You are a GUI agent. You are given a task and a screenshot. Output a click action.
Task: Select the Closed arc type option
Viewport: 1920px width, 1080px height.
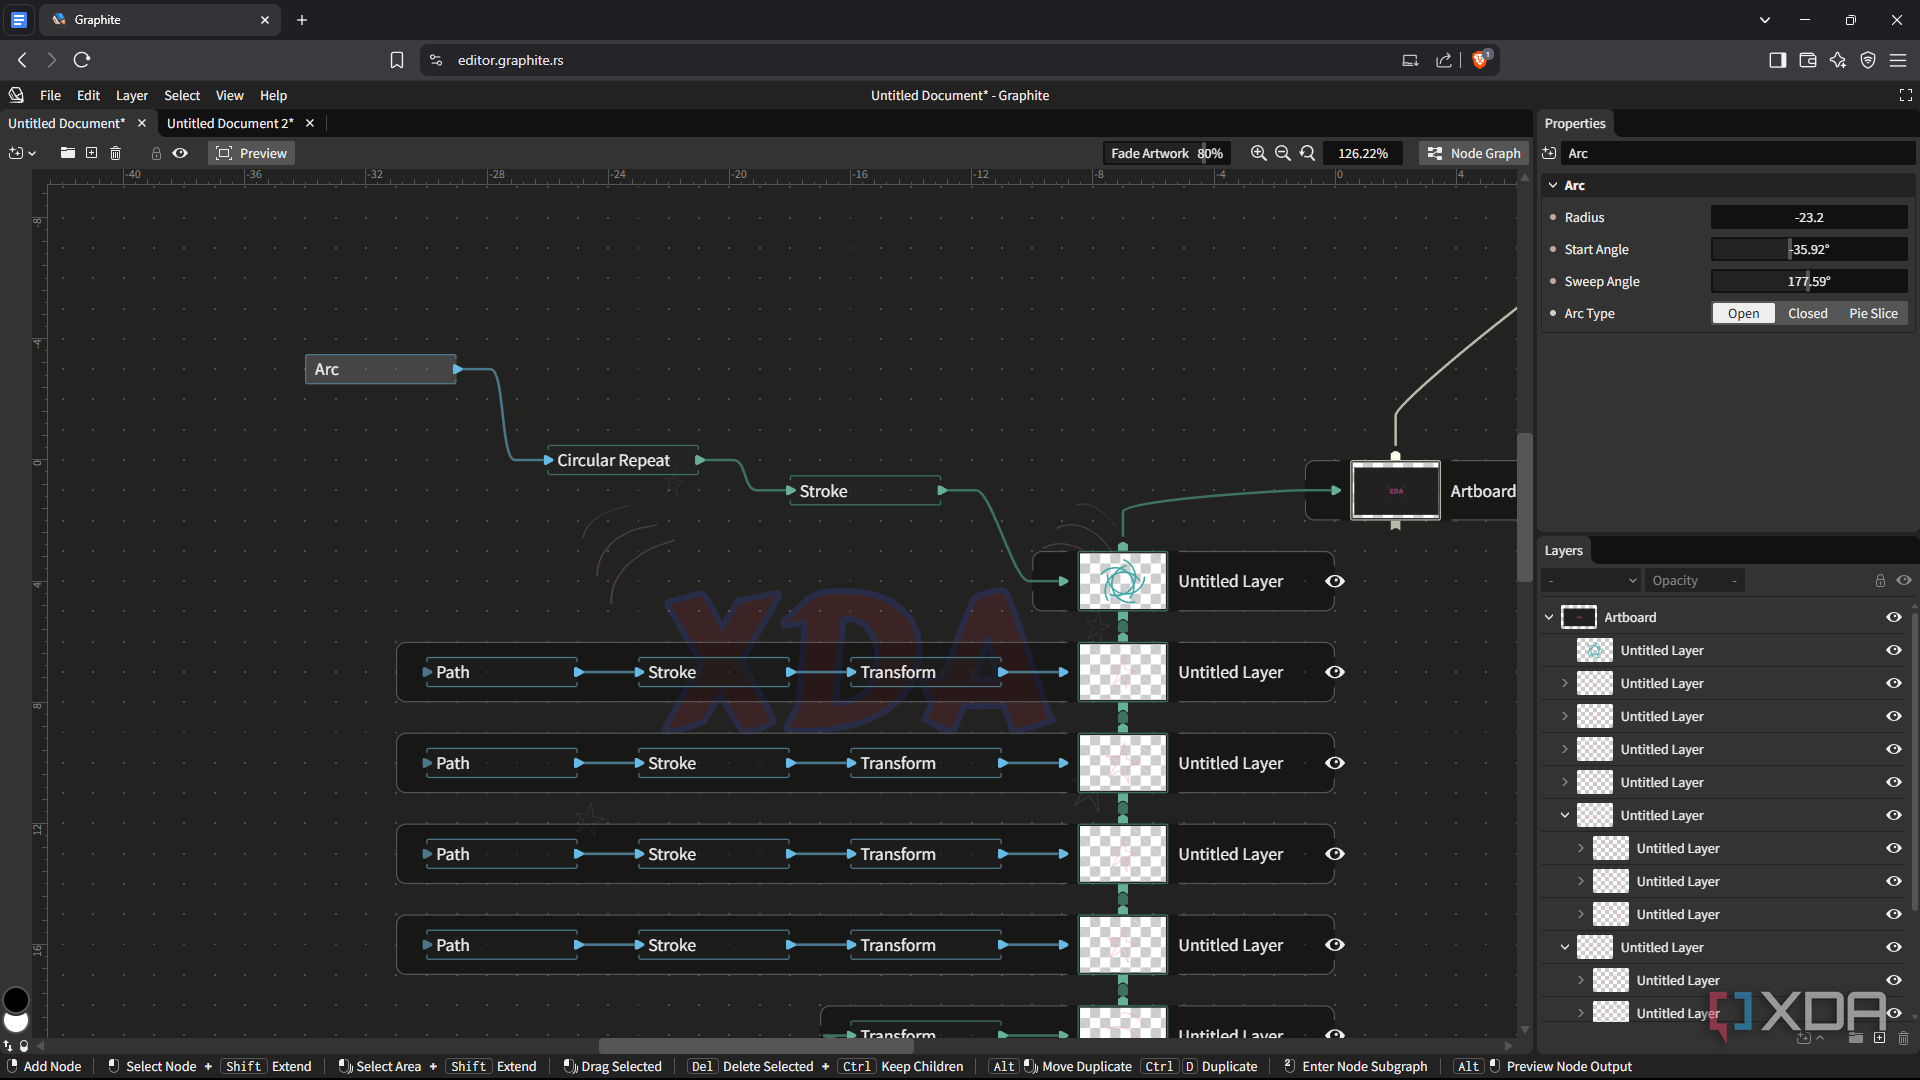coord(1807,313)
